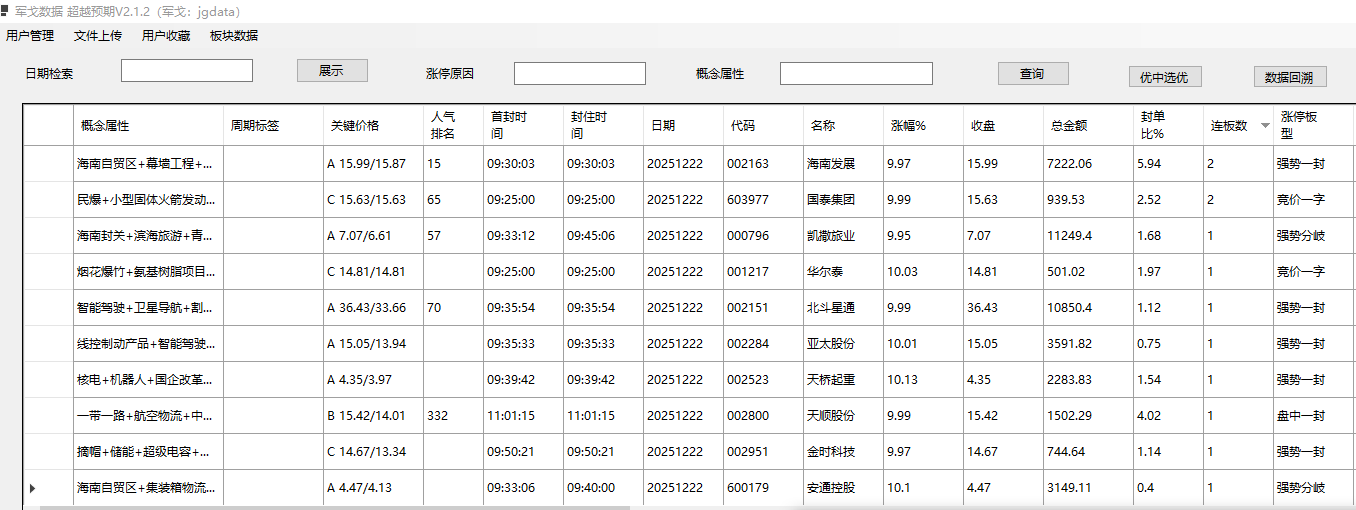Image resolution: width=1356 pixels, height=510 pixels.
Task: Click the 一带一路+航空物流 concept cell
Action: point(149,416)
